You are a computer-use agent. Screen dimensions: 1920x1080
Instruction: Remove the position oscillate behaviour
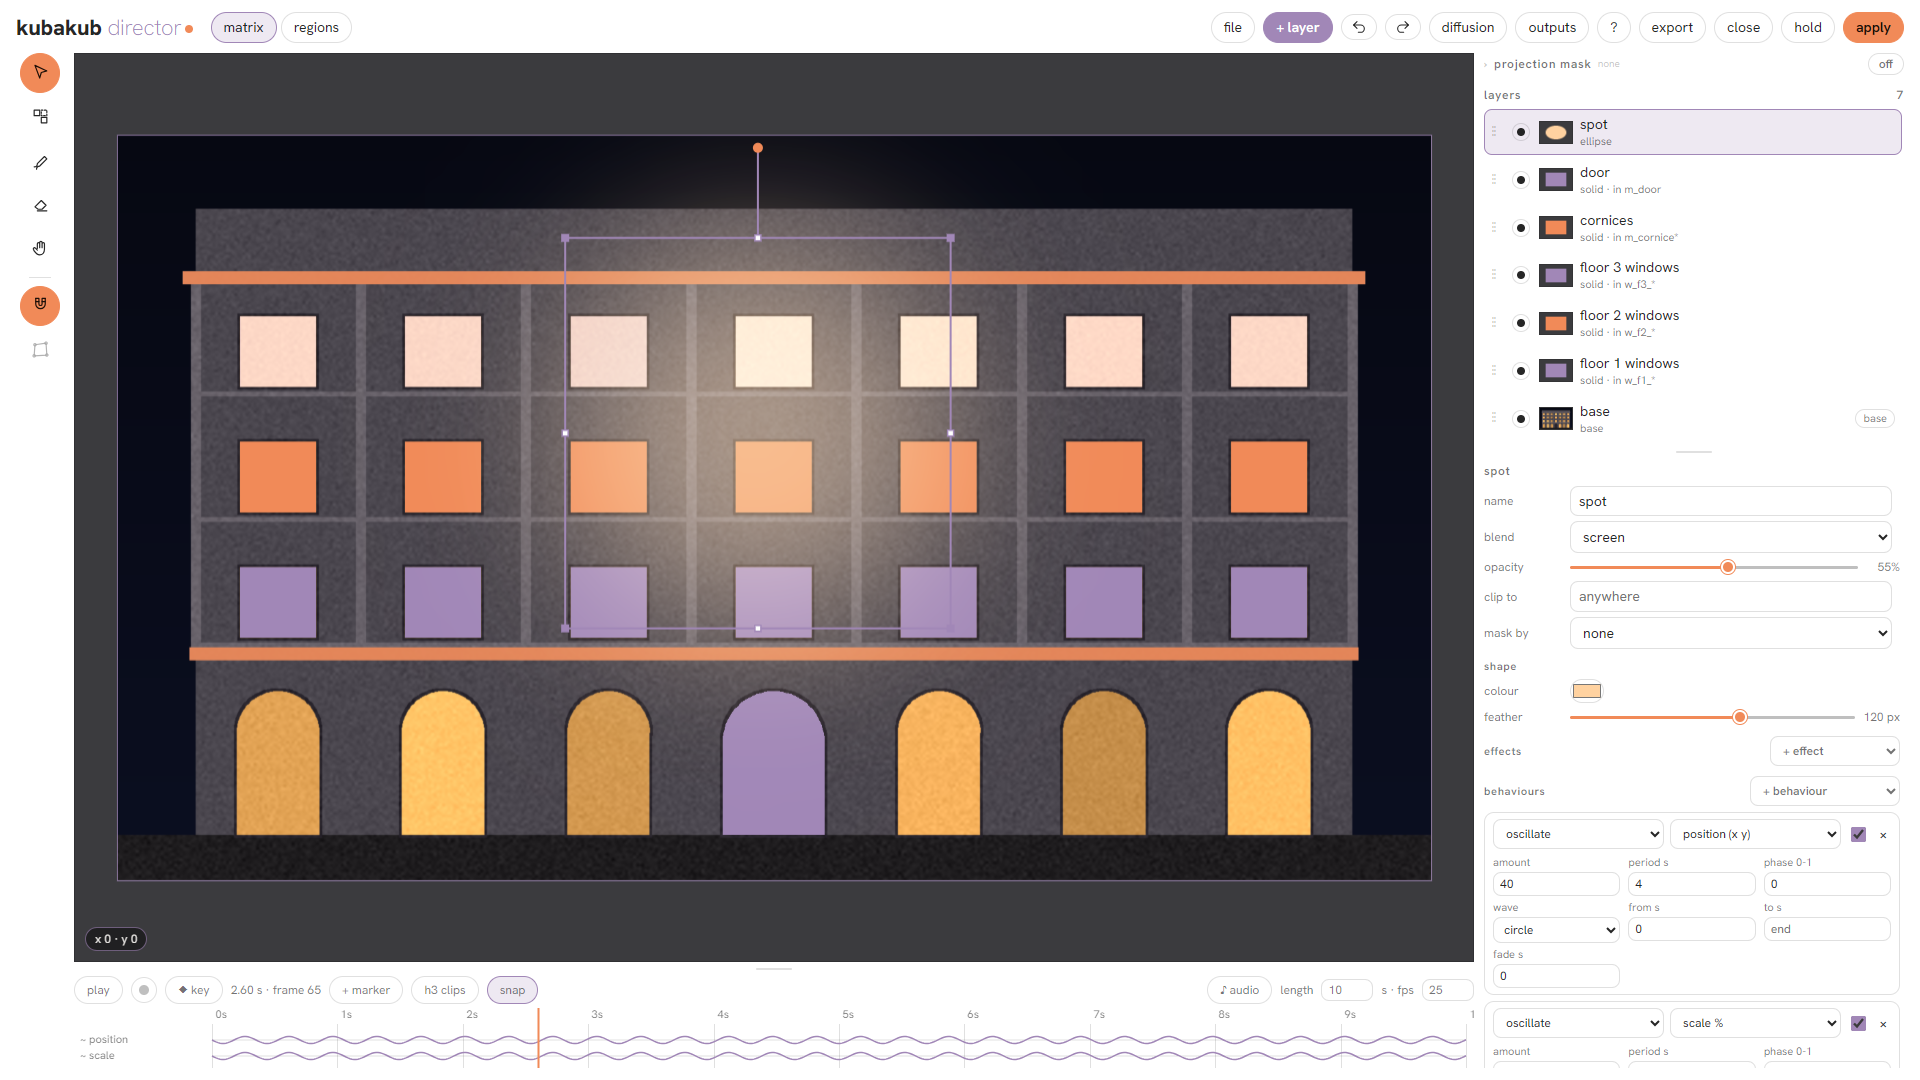(x=1883, y=835)
